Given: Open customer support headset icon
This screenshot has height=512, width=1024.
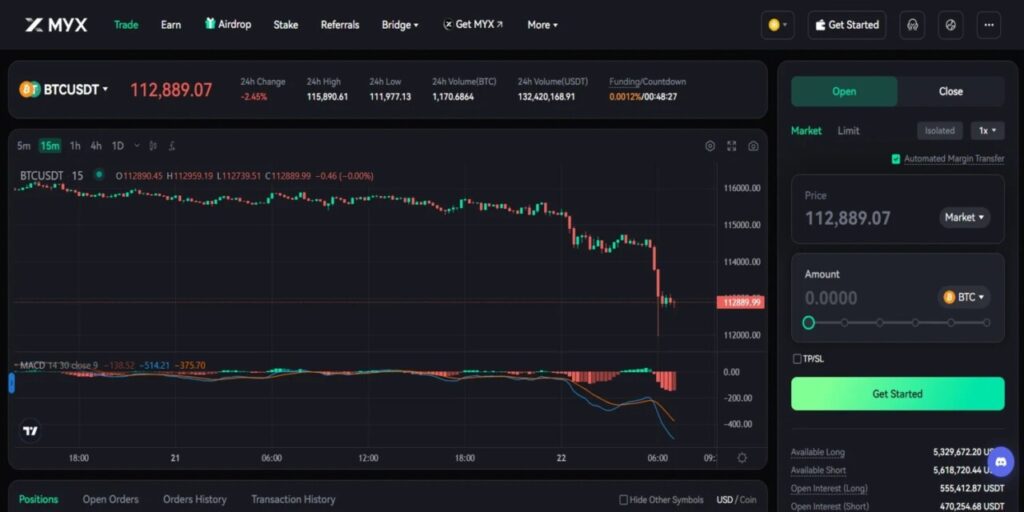Looking at the screenshot, I should click(x=911, y=25).
